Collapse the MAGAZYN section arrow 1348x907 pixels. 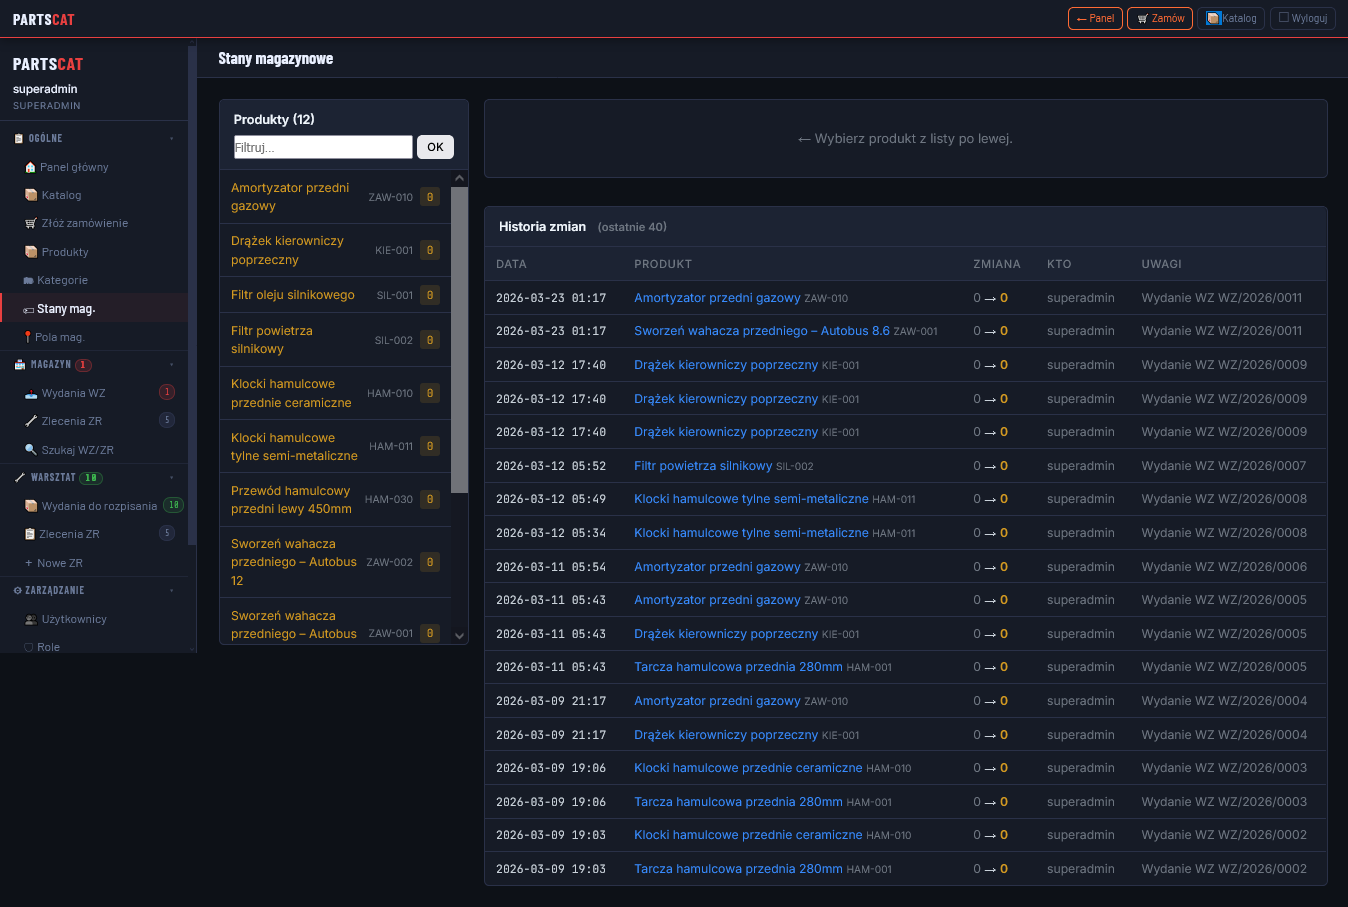(171, 365)
